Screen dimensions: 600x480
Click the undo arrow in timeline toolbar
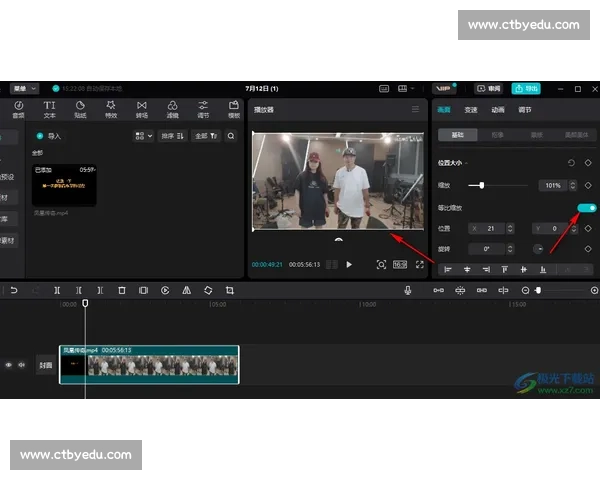pos(14,290)
